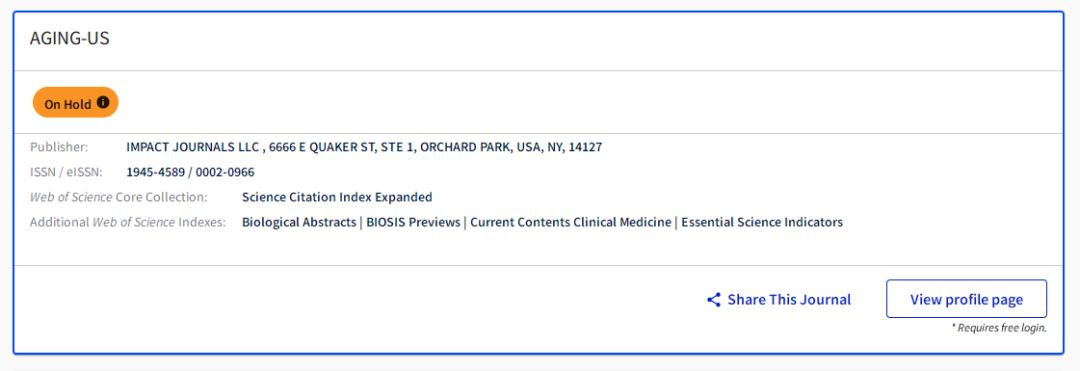Click the orange On Hold badge
The width and height of the screenshot is (1080, 371).
(x=76, y=103)
